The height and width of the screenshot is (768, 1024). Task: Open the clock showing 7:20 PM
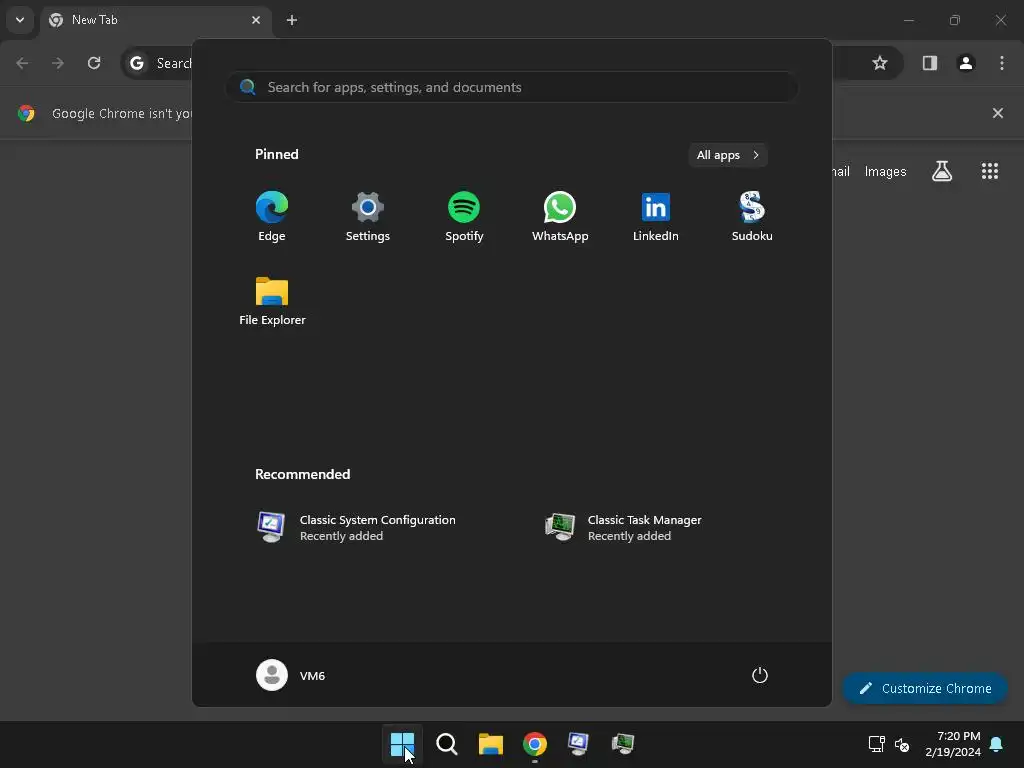(x=953, y=744)
